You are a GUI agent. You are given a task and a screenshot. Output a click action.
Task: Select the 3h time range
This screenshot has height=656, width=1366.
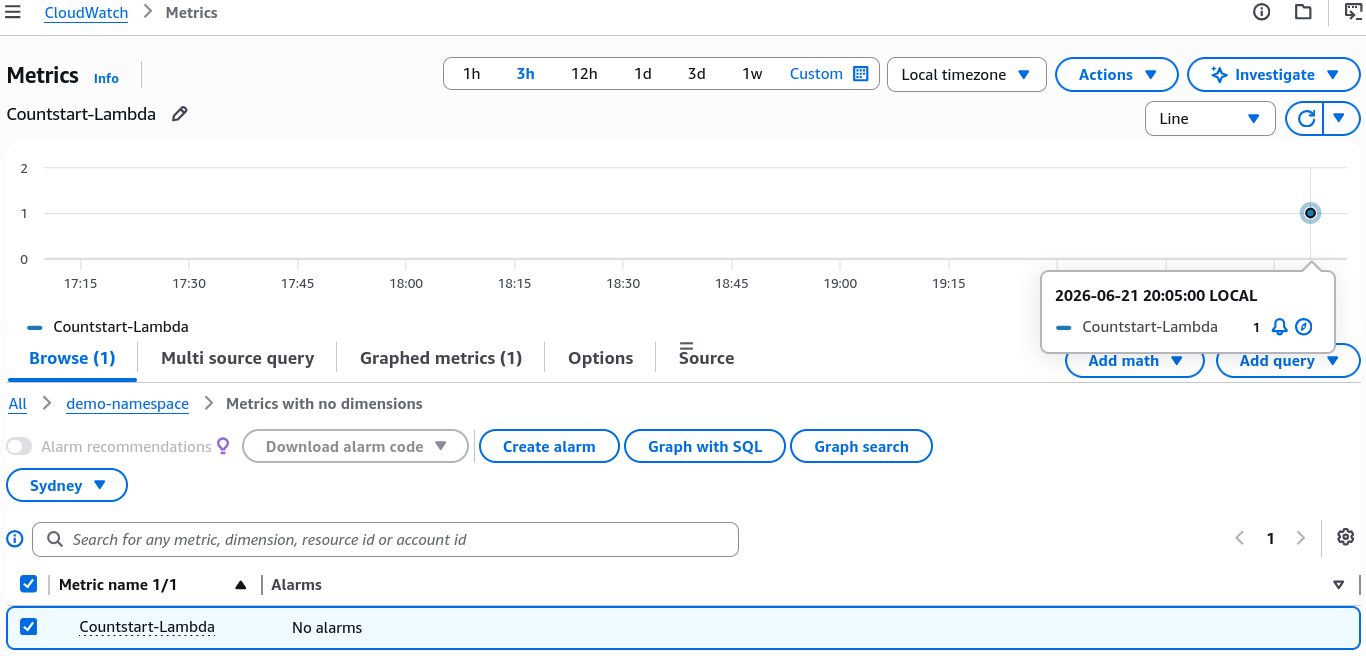(x=525, y=74)
